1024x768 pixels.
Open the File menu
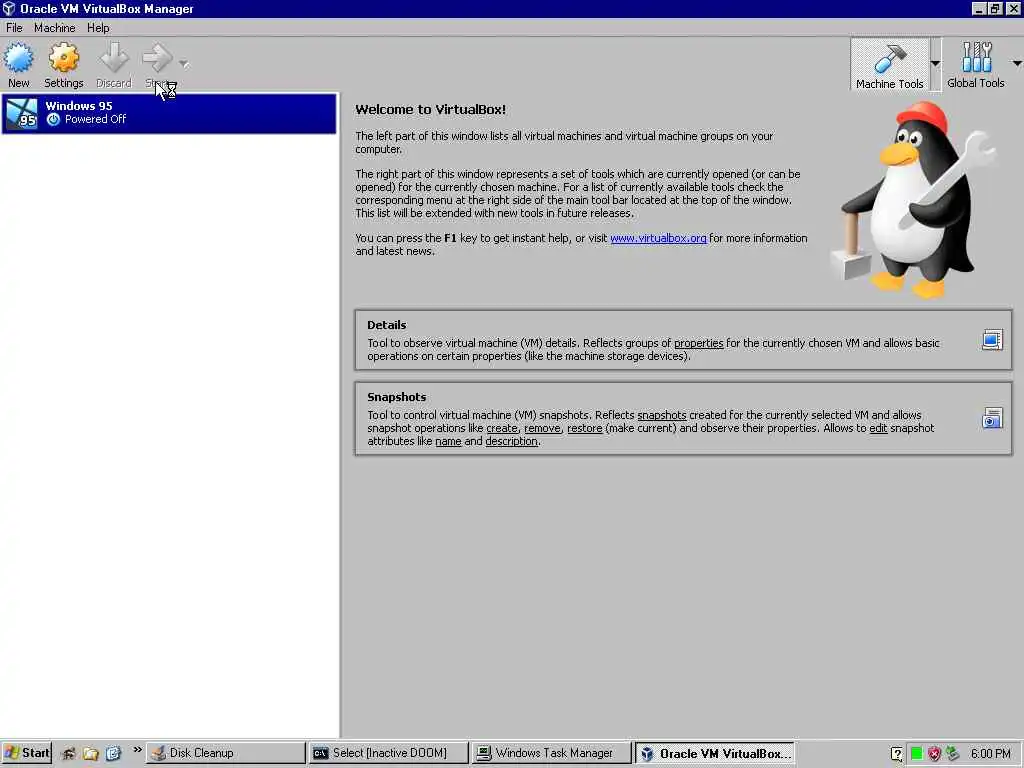14,27
